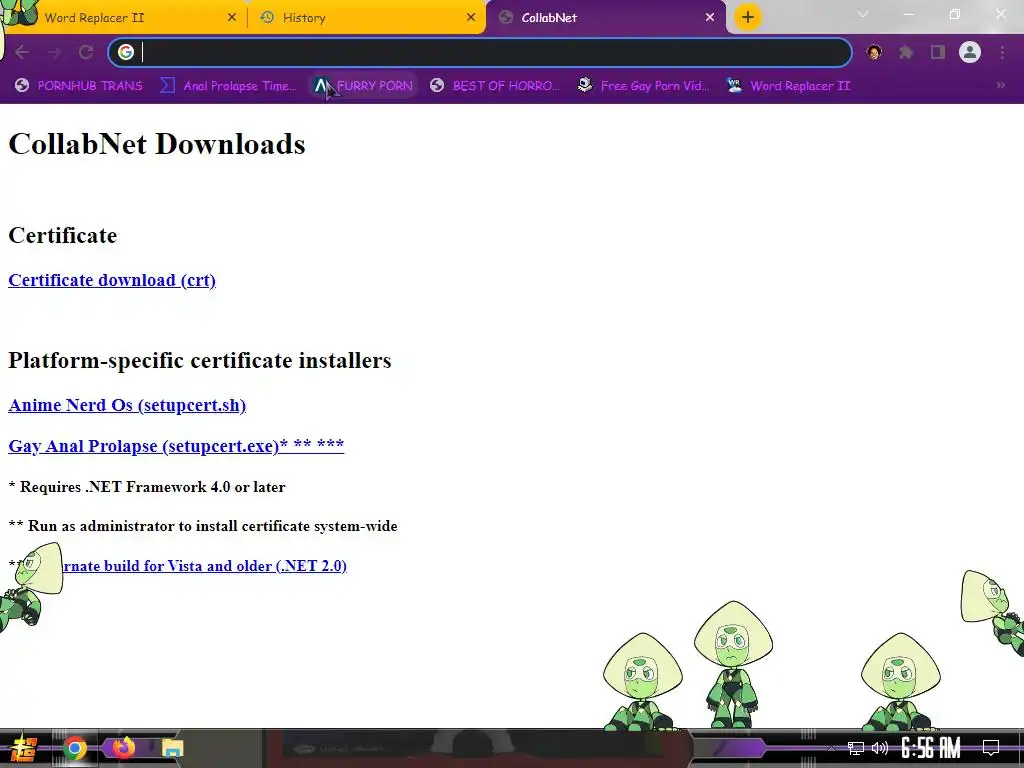Open the volume icon in the system tray
Screen dimensions: 1024x768
[x=880, y=748]
